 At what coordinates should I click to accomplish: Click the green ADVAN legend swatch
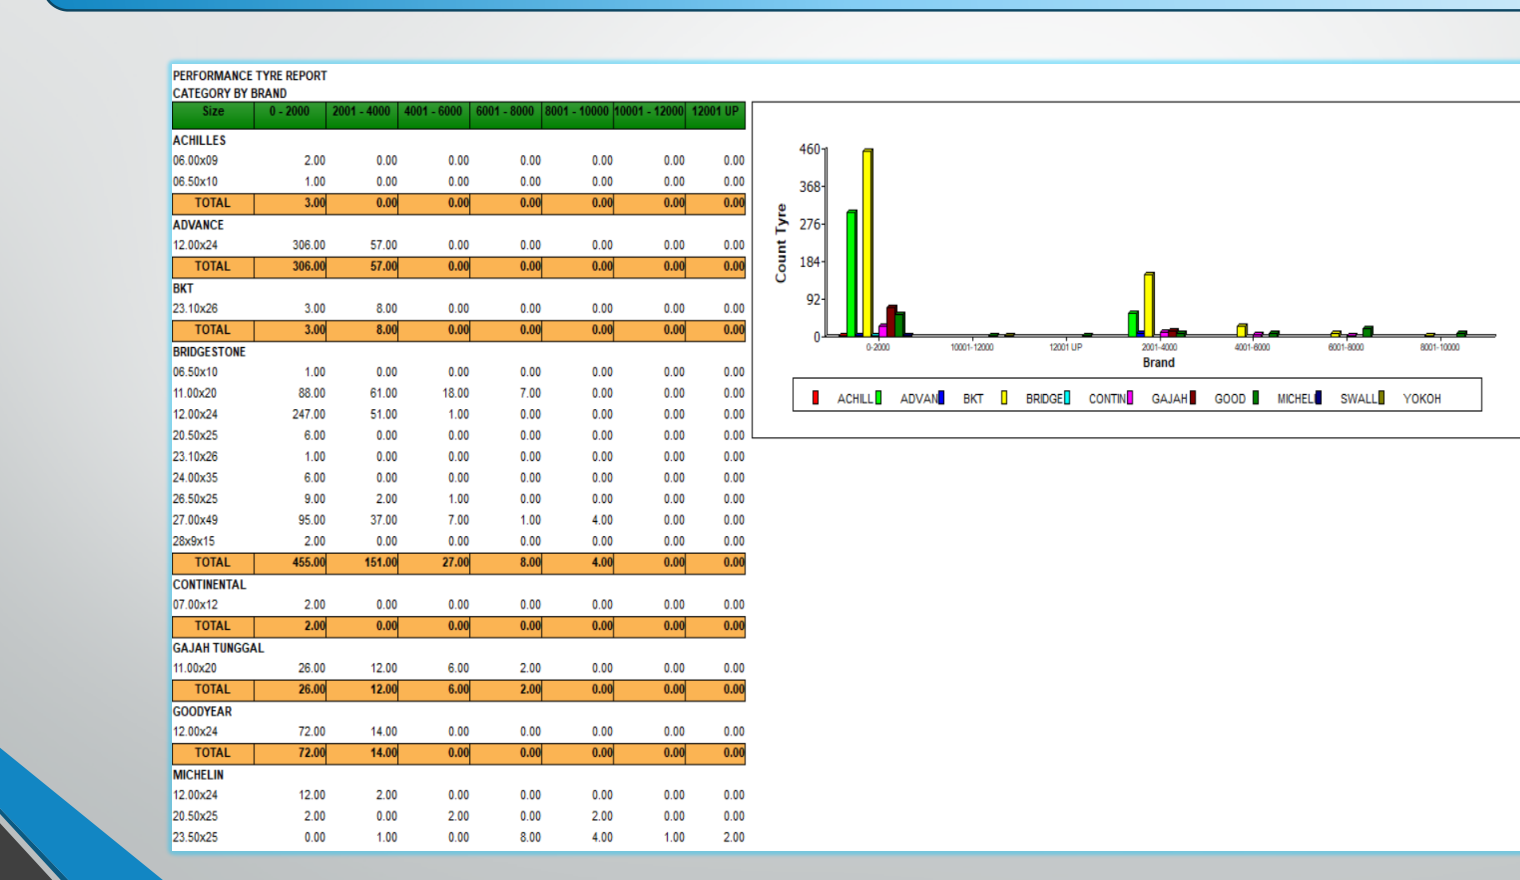click(878, 398)
